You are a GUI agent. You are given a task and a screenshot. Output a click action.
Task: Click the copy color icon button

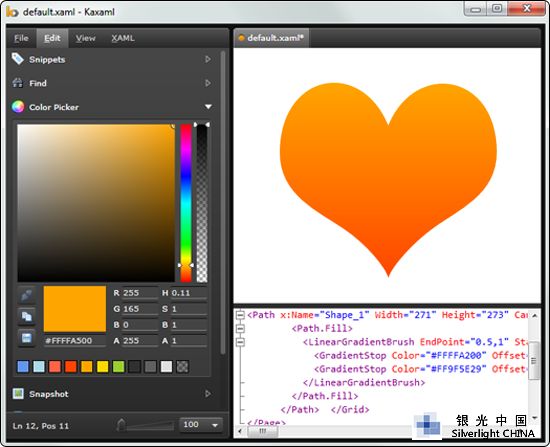(x=27, y=316)
